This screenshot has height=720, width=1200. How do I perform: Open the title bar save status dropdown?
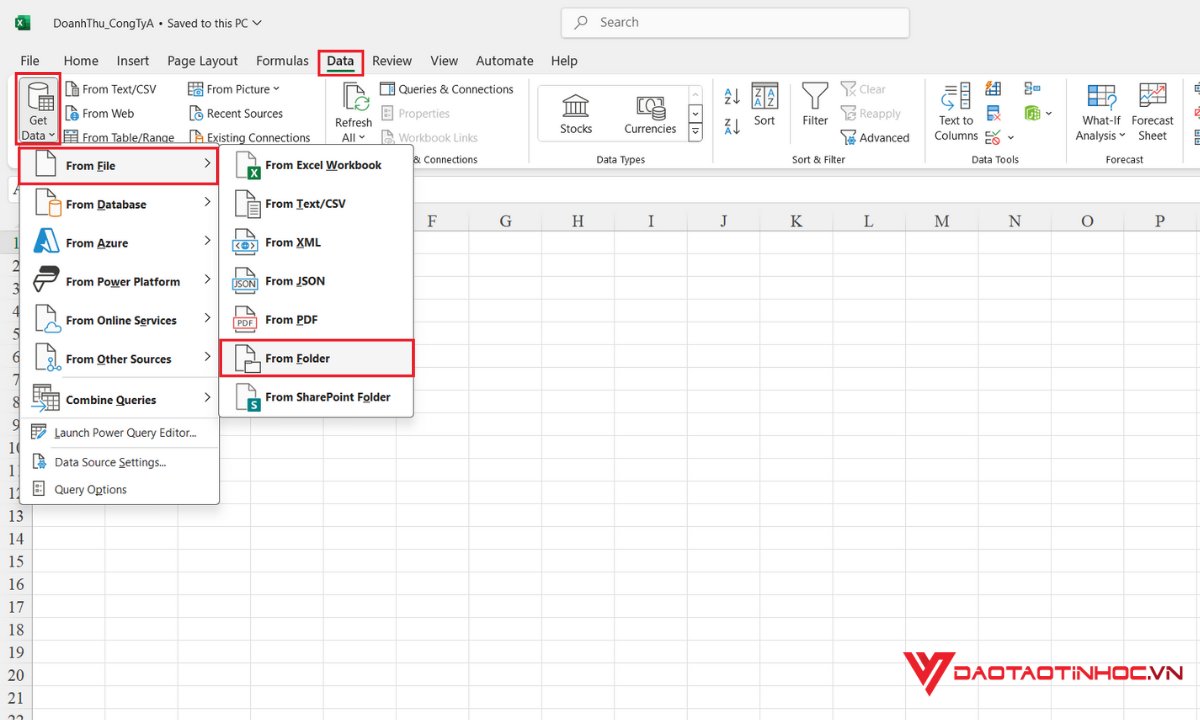[x=257, y=22]
